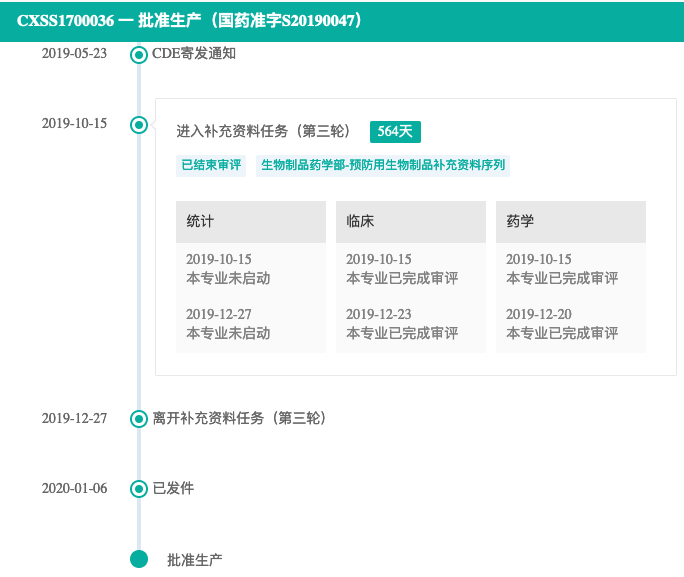684x577 pixels.
Task: Click the 生物制品药学部-预防用生物制品补充资料序列 tag
Action: point(383,166)
